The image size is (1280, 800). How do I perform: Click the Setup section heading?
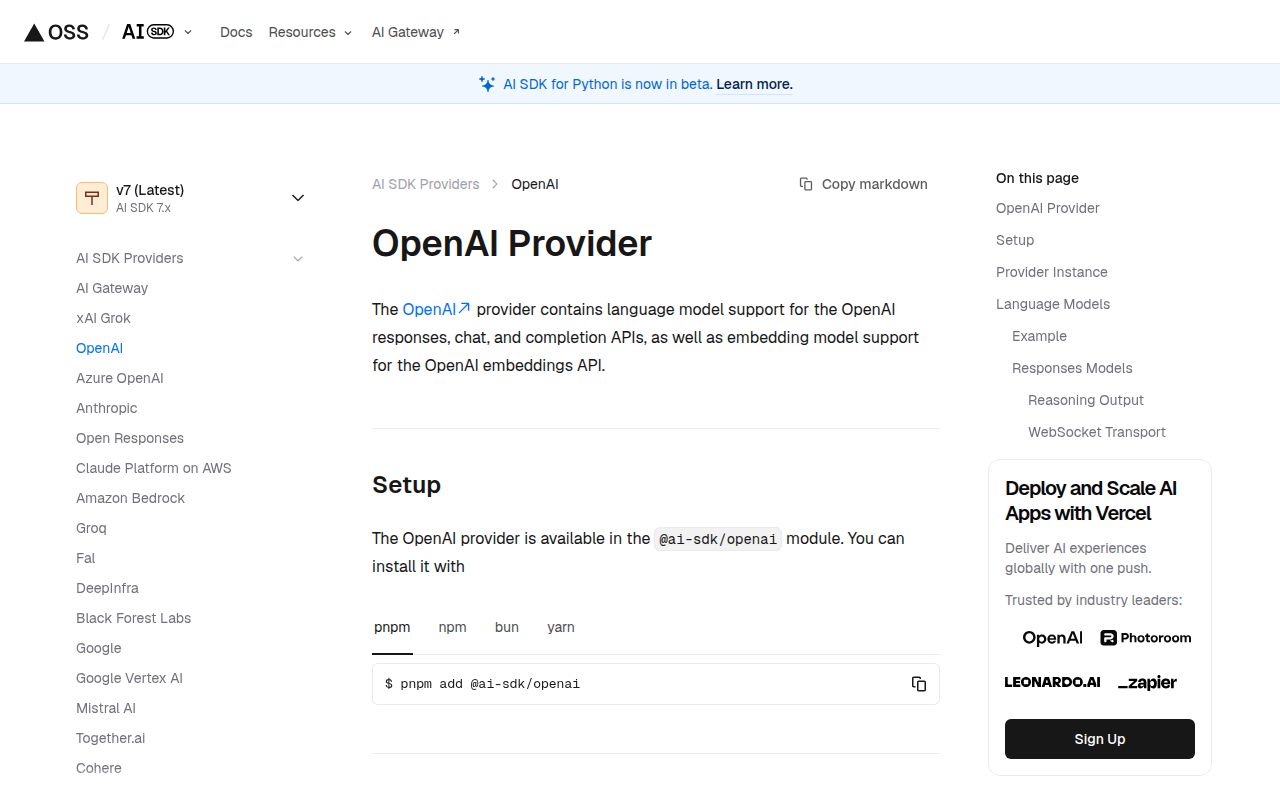(x=407, y=485)
